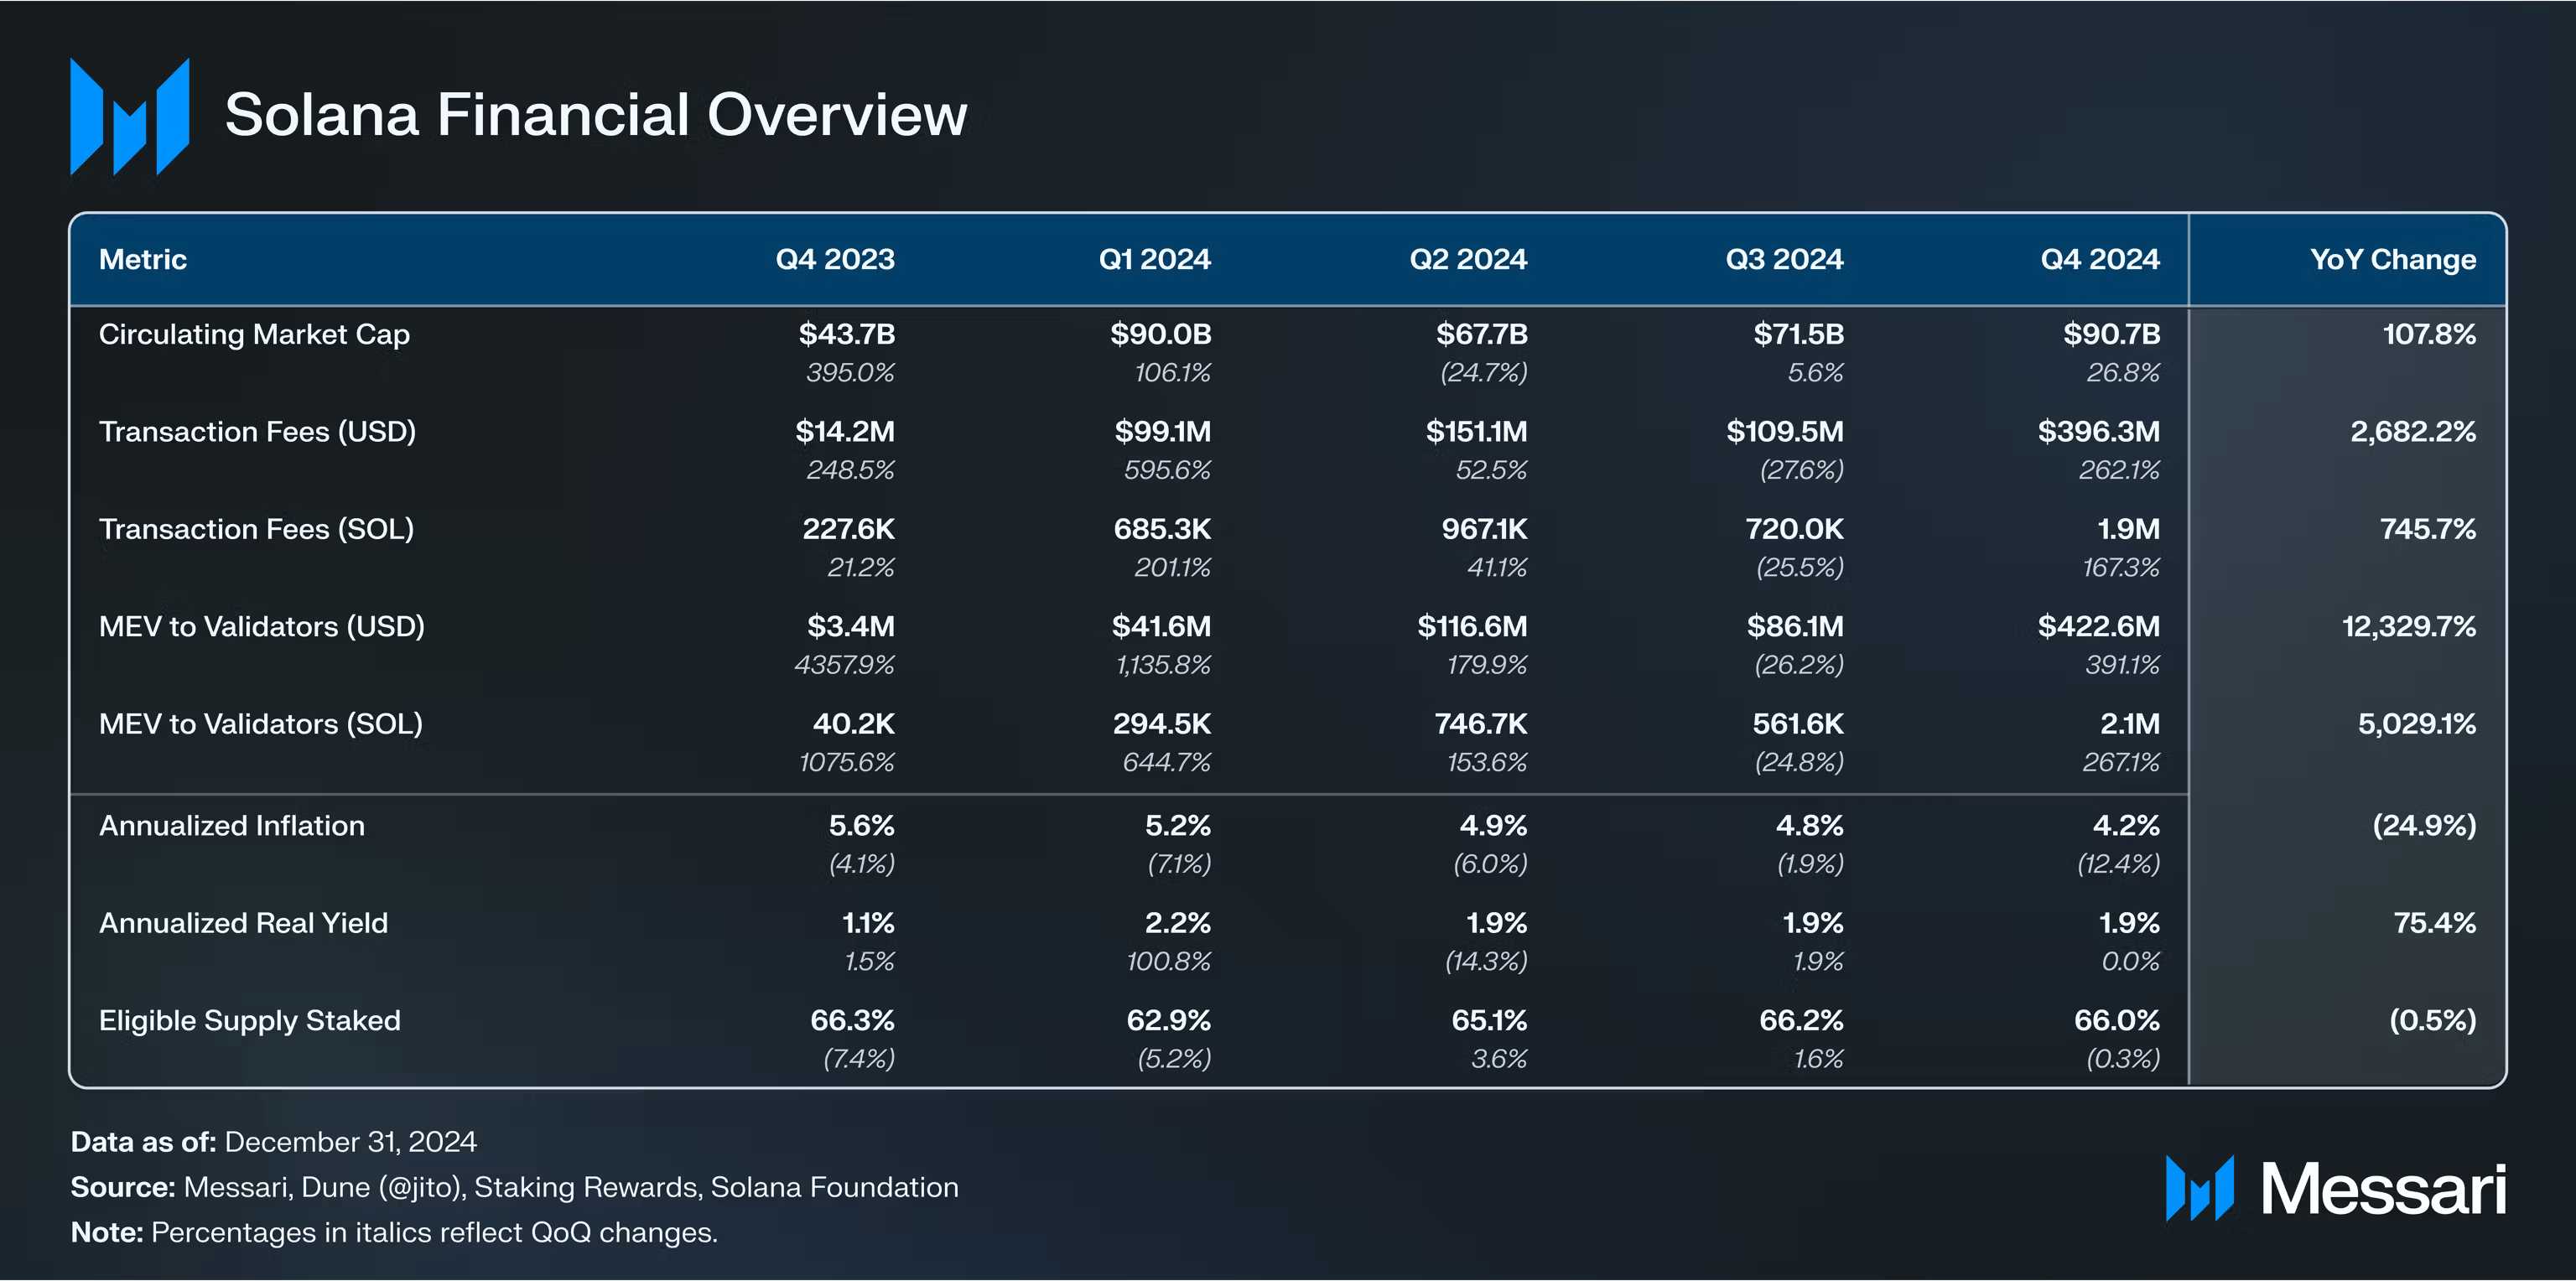Click the Circulating Market Cap row label
The image size is (2576, 1281).
(254, 335)
